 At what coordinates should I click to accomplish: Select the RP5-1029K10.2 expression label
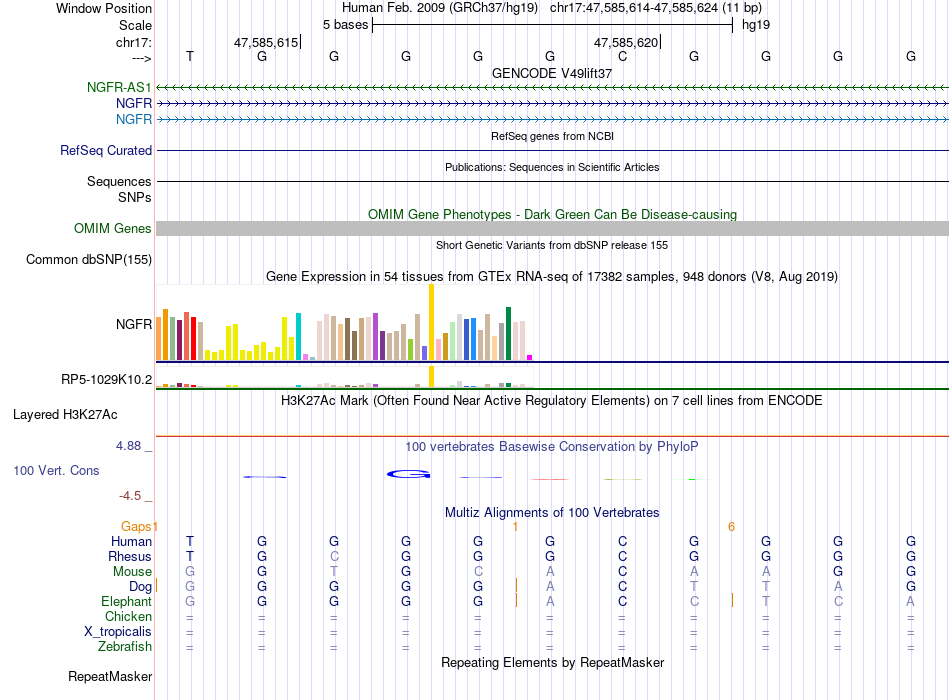click(107, 379)
